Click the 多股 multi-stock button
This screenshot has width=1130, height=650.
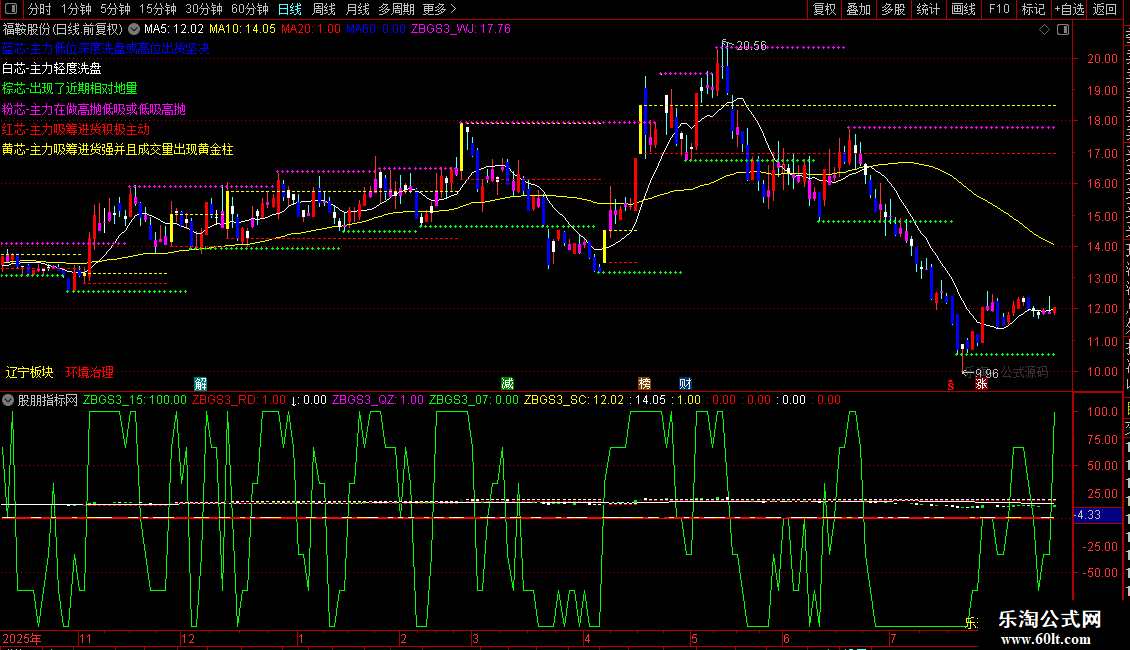click(x=893, y=9)
